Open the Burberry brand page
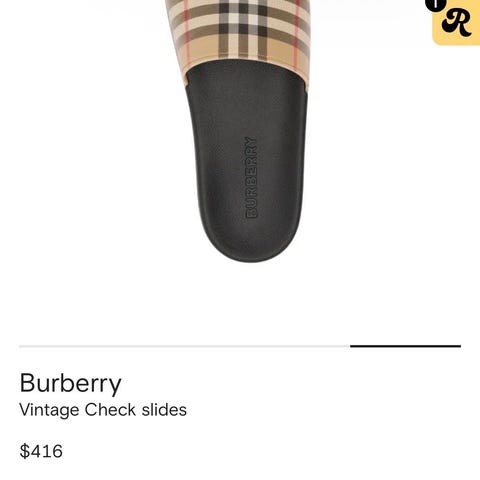Image resolution: width=480 pixels, height=480 pixels. pyautogui.click(x=70, y=383)
